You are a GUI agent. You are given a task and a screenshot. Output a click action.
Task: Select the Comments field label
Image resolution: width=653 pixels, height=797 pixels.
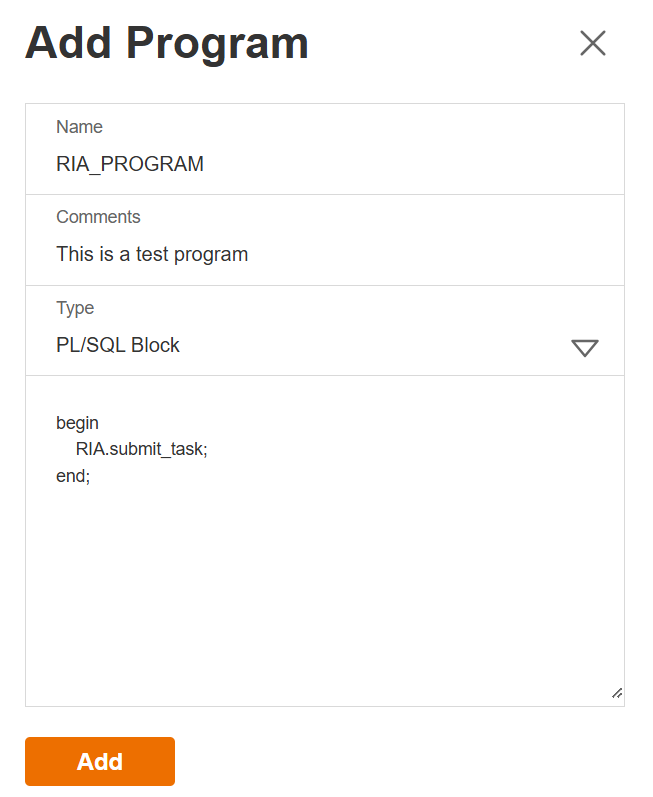pyautogui.click(x=98, y=217)
